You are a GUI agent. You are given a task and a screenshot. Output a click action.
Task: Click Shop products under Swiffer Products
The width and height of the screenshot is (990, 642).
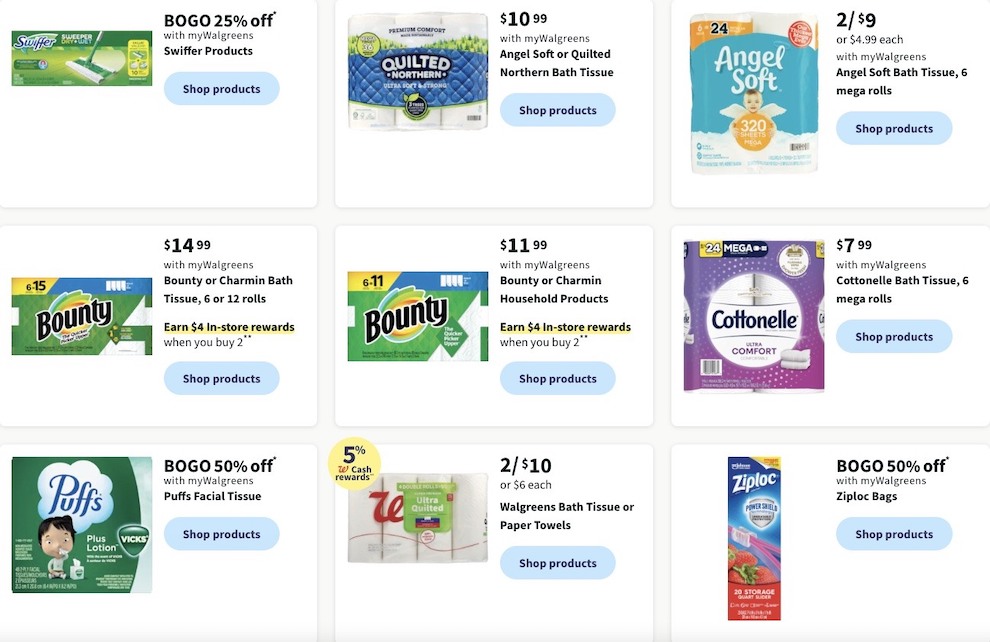pyautogui.click(x=222, y=88)
